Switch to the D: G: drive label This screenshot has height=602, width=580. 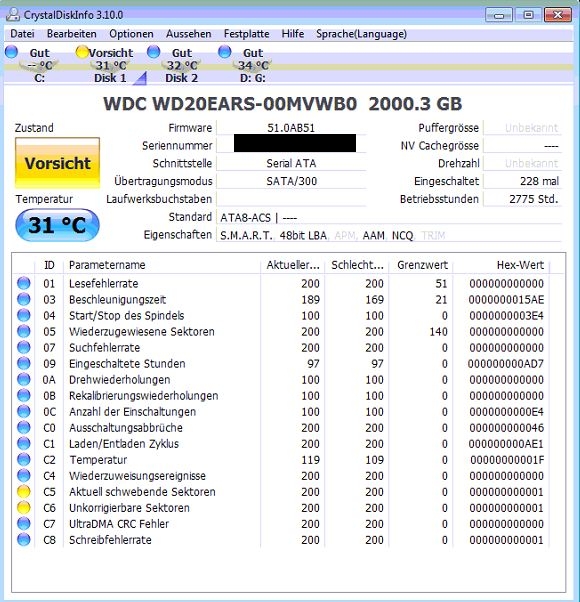[253, 78]
